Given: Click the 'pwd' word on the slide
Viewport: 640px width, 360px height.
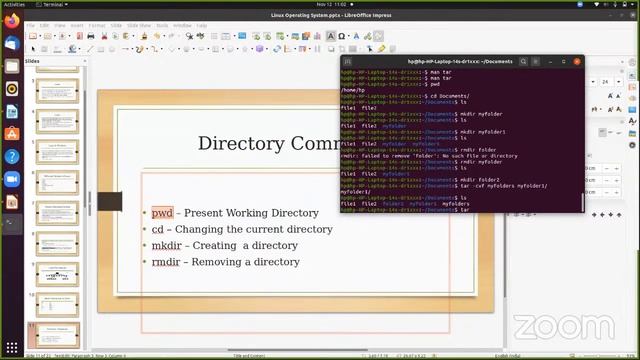Looking at the screenshot, I should pos(162,213).
